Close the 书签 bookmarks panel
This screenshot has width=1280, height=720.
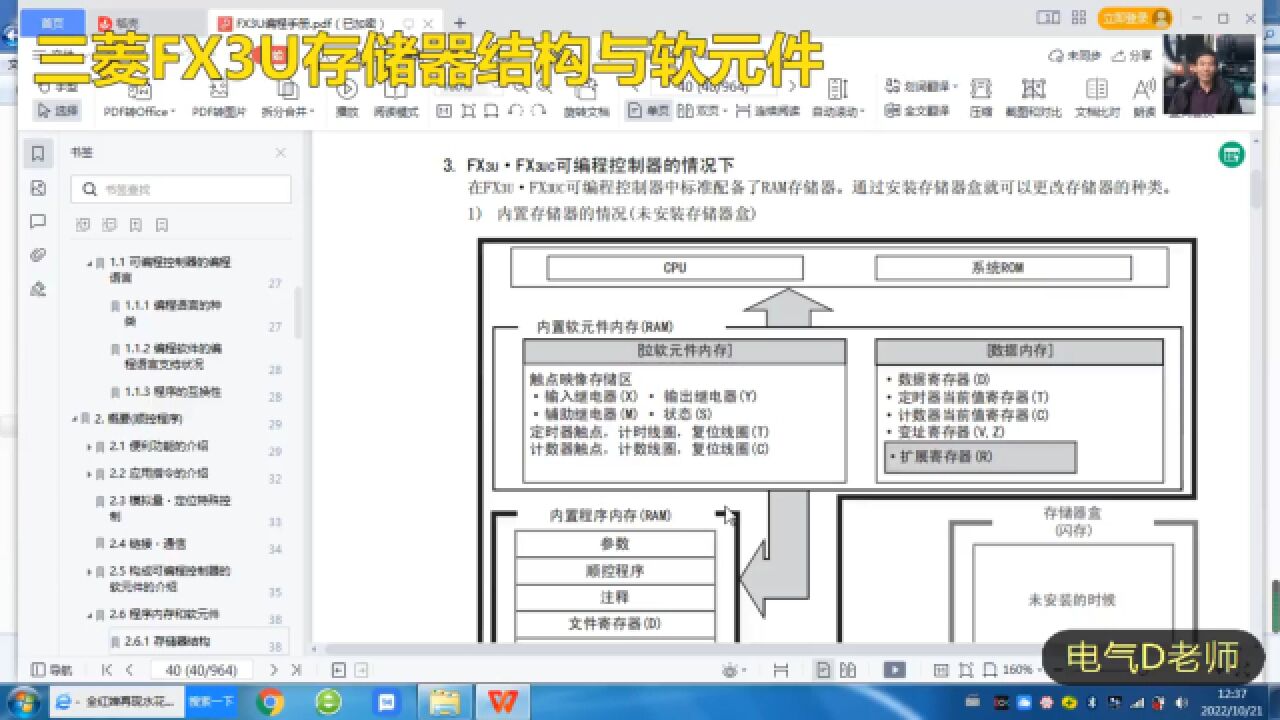(x=281, y=153)
